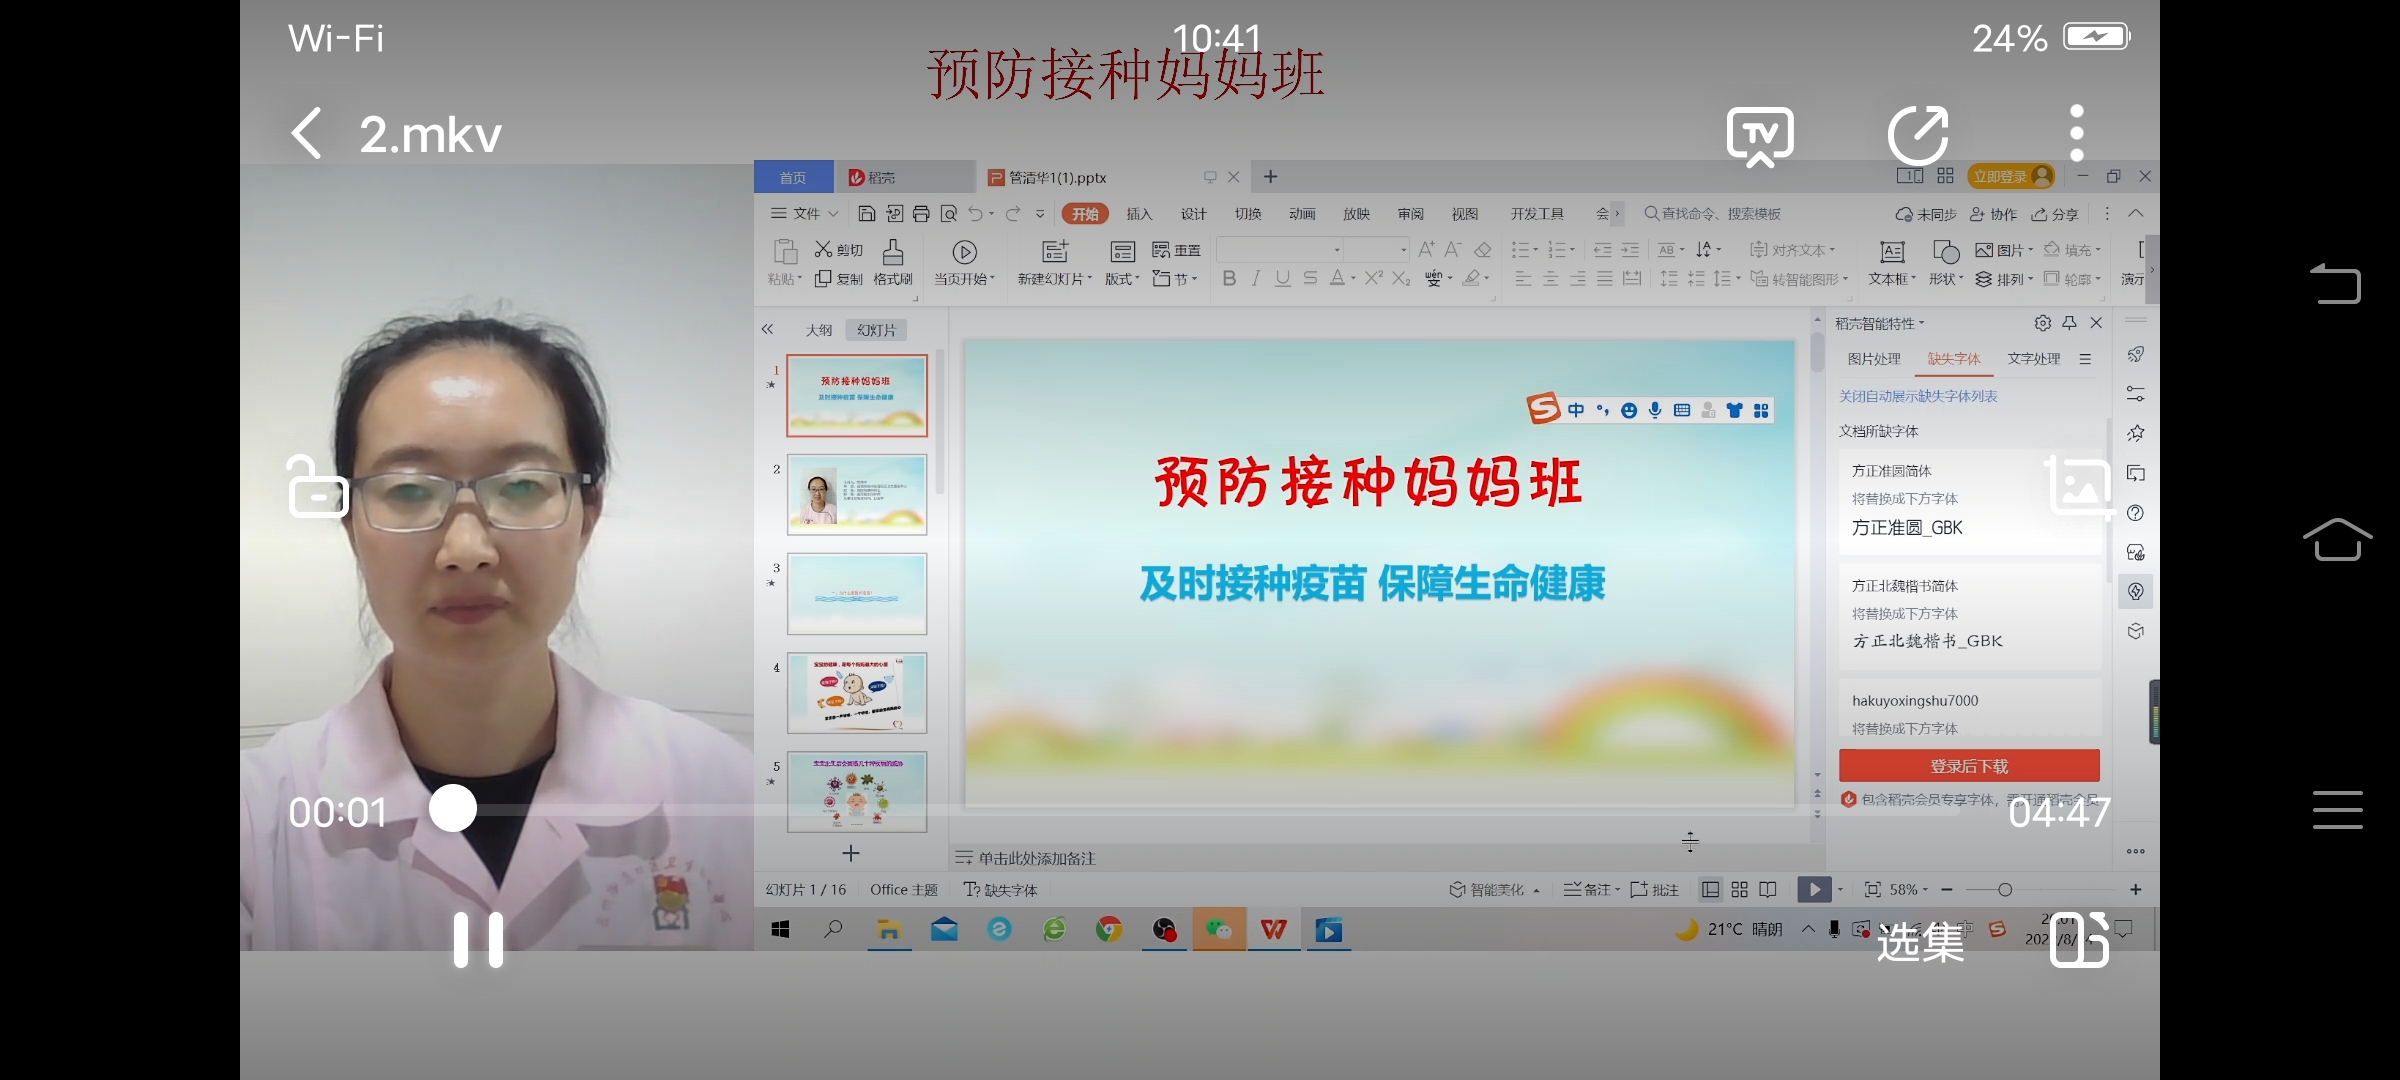Open the 审阅 ribbon tab
Viewport: 2400px width, 1080px height.
click(x=1410, y=214)
